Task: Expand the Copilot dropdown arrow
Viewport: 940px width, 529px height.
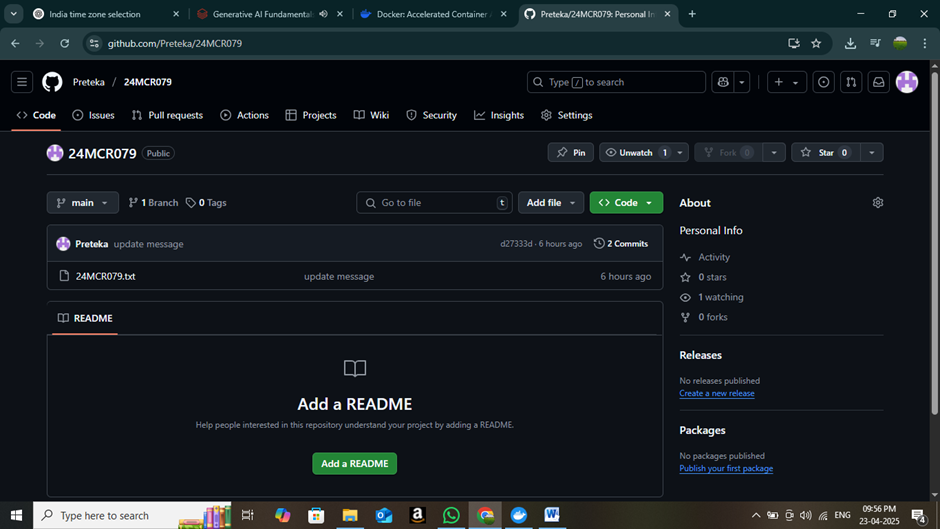Action: [742, 82]
